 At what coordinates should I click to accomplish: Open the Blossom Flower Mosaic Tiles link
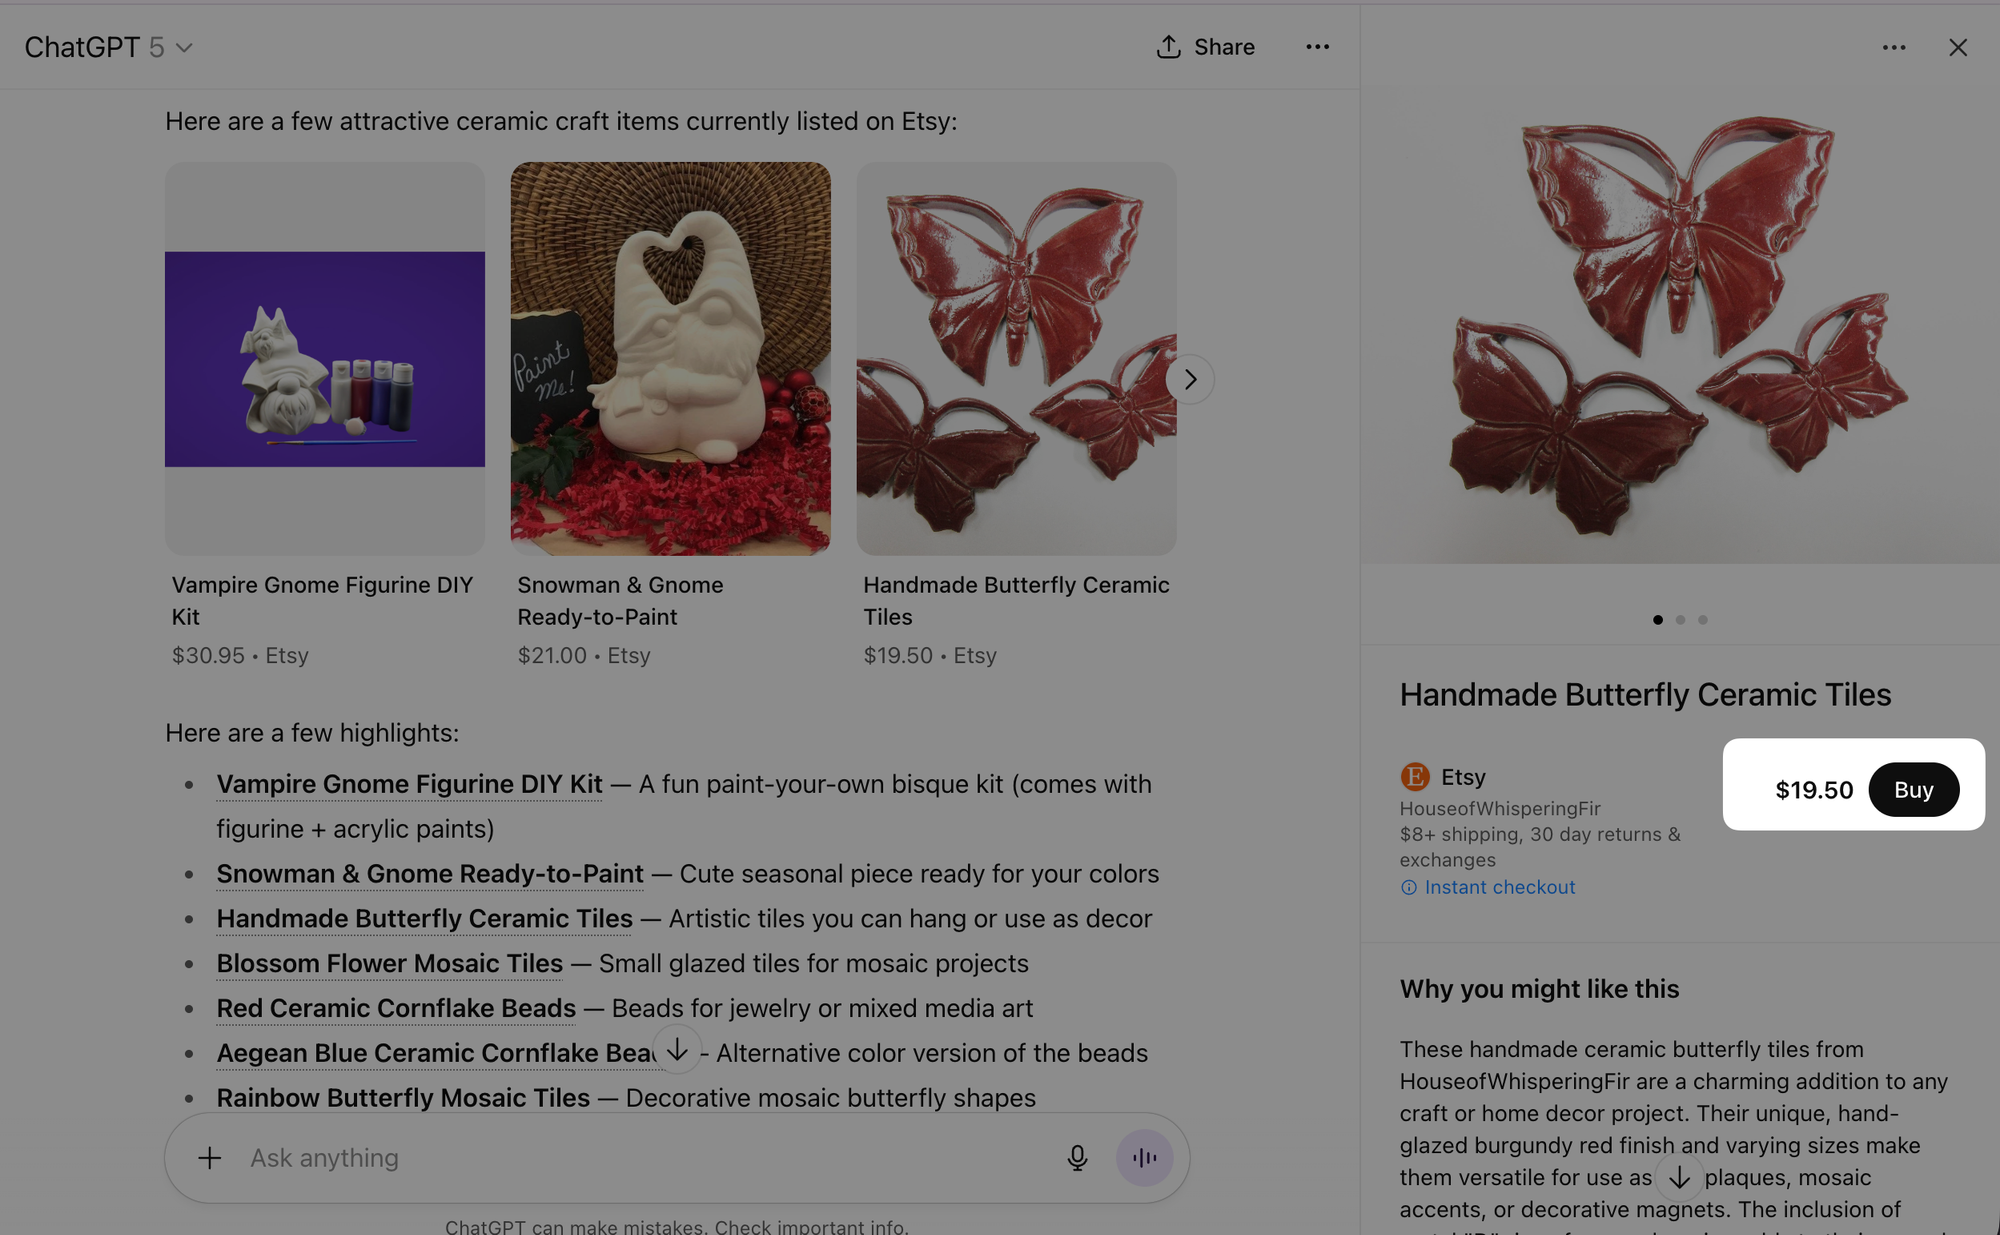[389, 963]
